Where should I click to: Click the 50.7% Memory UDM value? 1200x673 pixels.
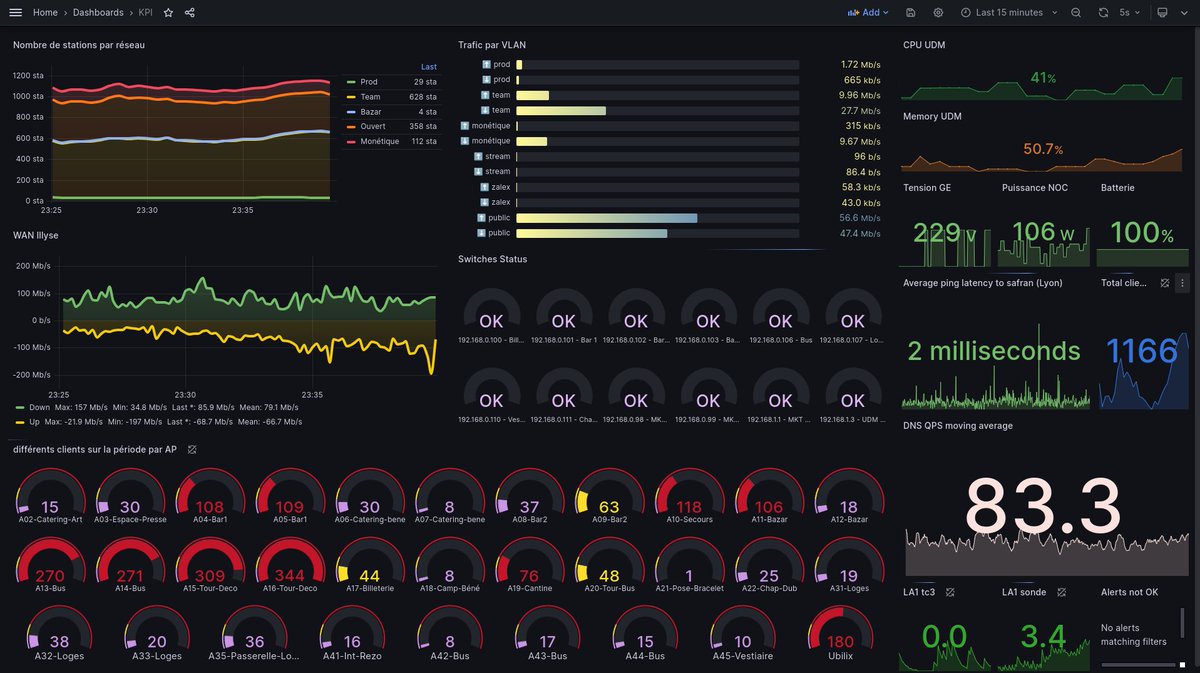(x=1043, y=149)
